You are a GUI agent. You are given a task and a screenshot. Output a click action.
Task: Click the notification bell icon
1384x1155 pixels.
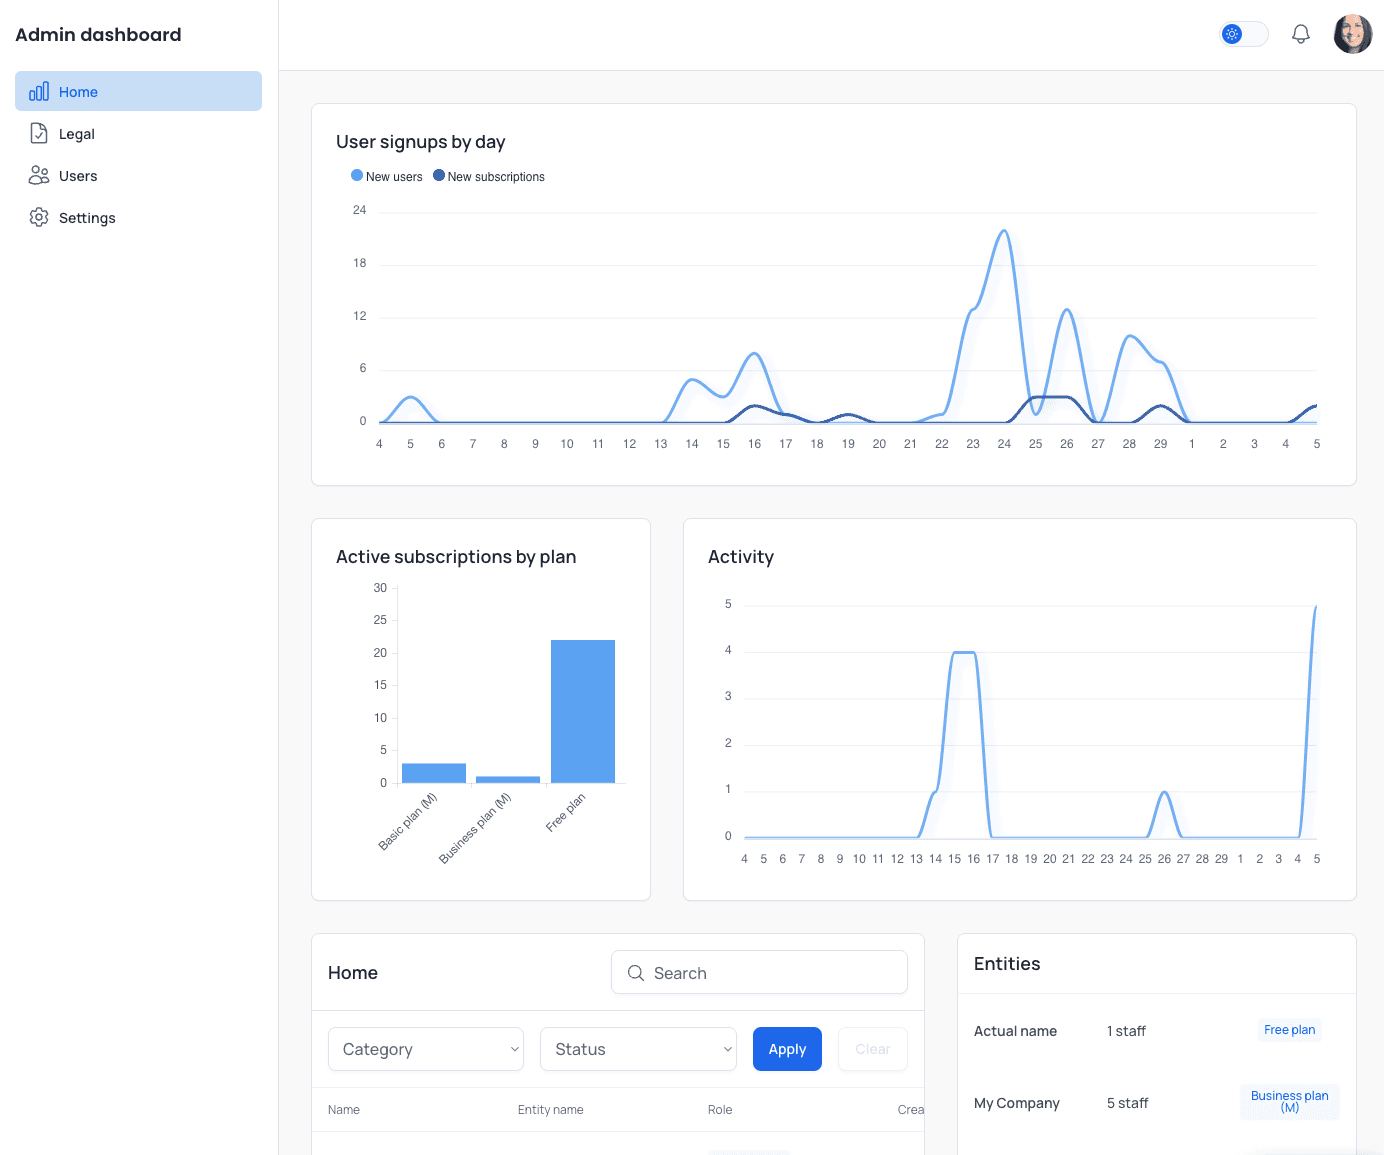pyautogui.click(x=1301, y=33)
